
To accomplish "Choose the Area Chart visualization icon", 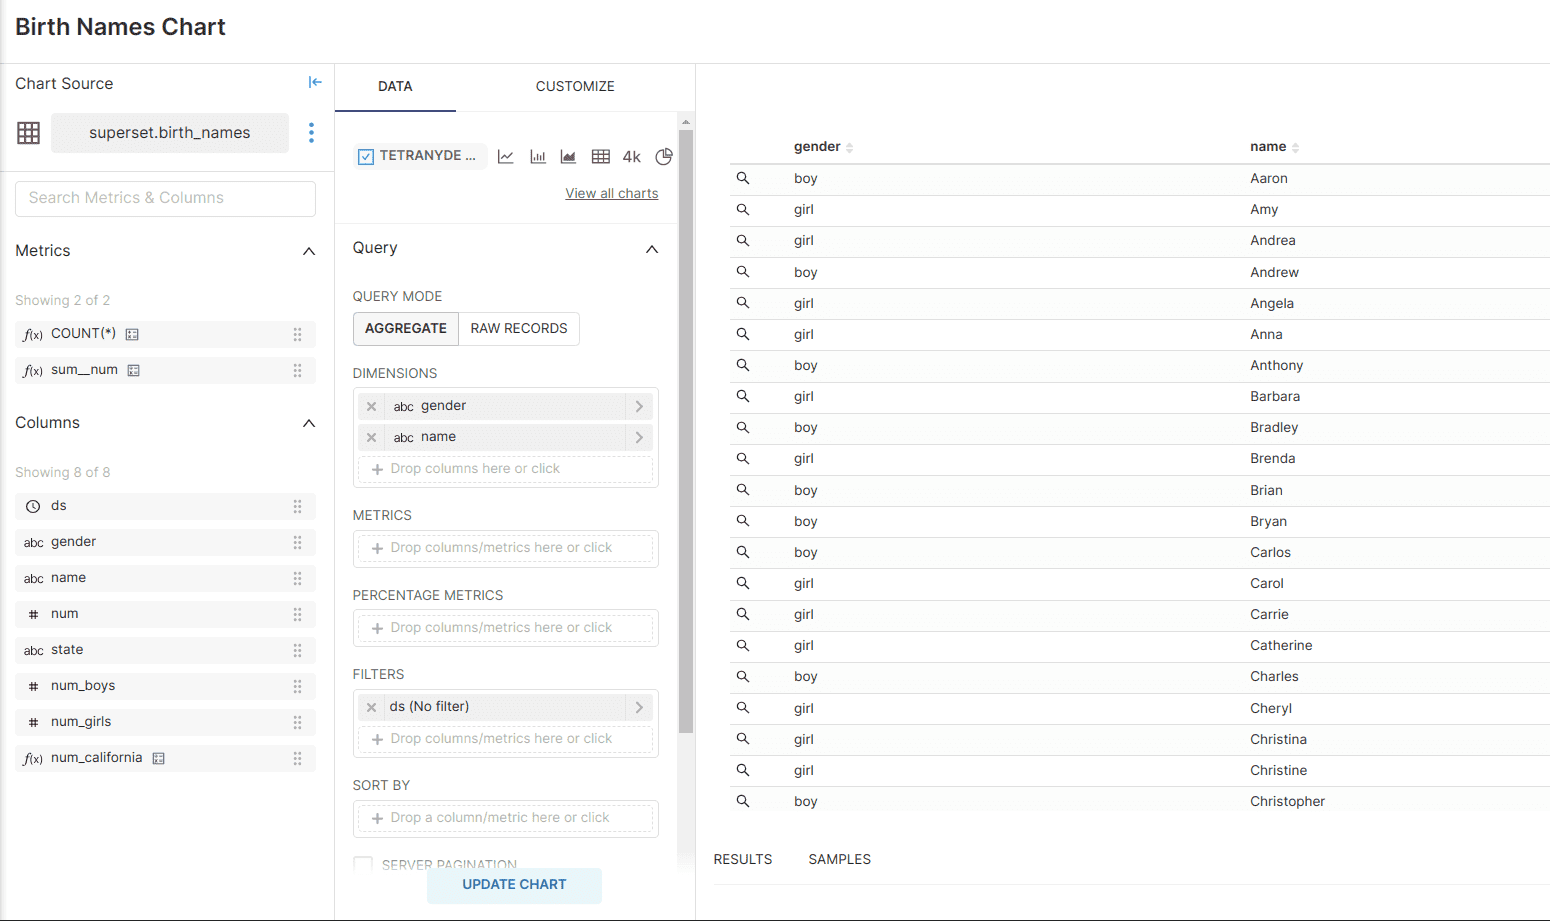I will (568, 156).
